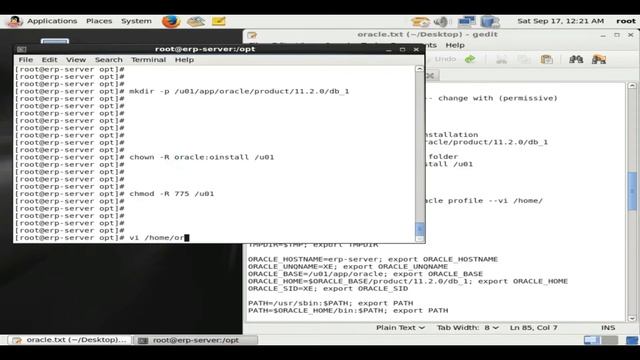Image resolution: width=640 pixels, height=360 pixels.
Task: Click the trash icon in bottom panel
Action: [x=632, y=340]
